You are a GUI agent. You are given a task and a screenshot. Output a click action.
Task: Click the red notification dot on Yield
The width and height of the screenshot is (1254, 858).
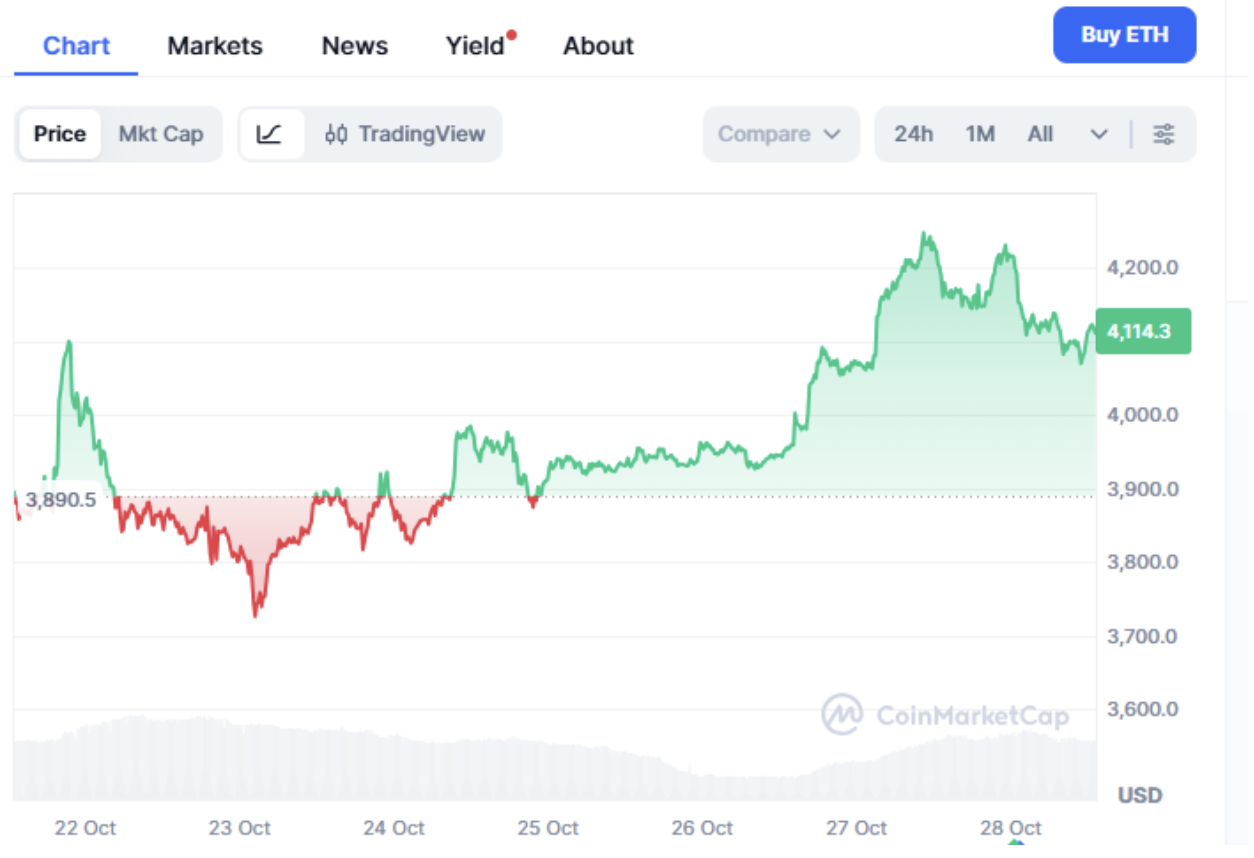(511, 35)
